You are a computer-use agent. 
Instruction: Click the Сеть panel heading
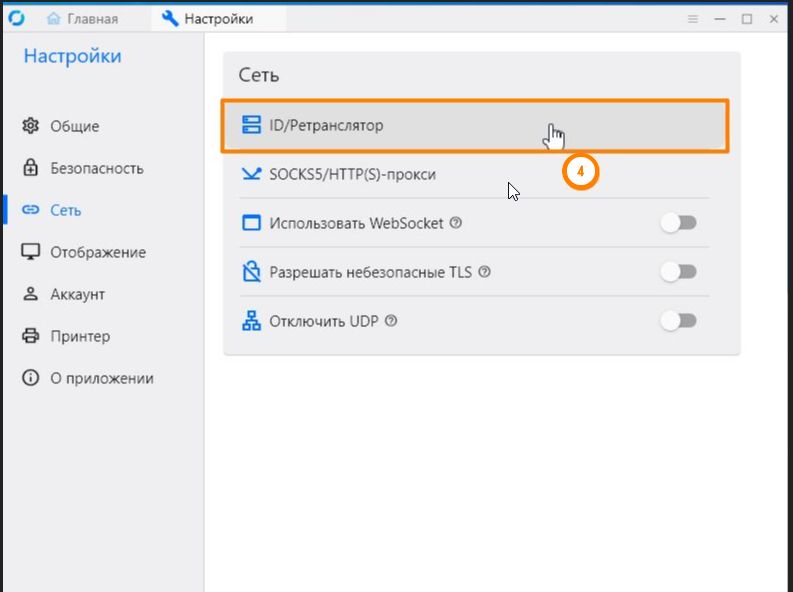[x=258, y=75]
